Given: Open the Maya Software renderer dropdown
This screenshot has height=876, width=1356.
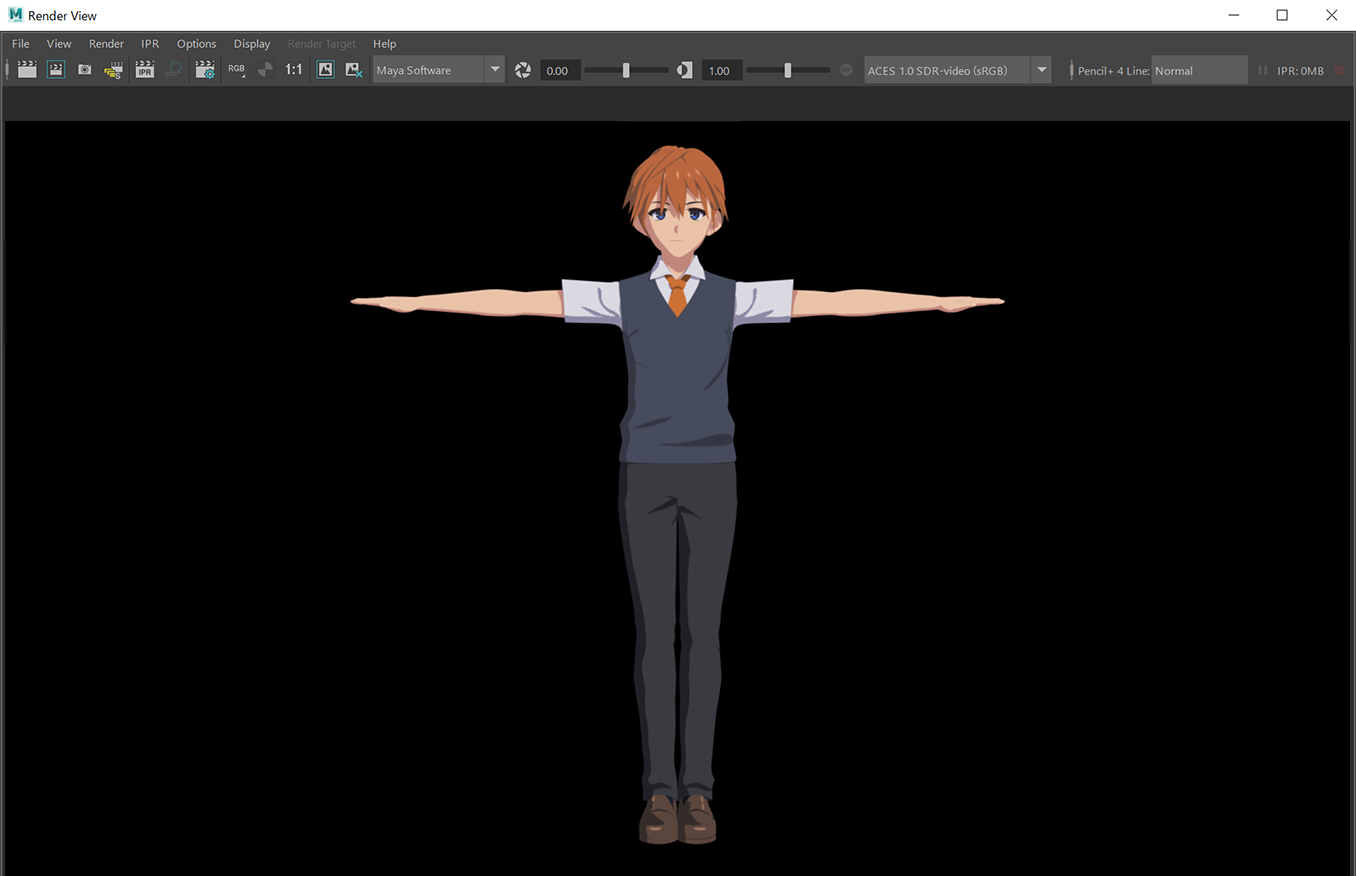Looking at the screenshot, I should pyautogui.click(x=438, y=70).
